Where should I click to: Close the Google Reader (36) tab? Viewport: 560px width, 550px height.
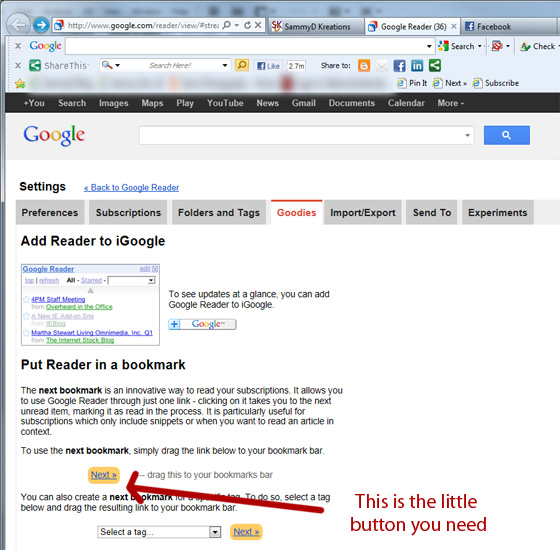453,26
